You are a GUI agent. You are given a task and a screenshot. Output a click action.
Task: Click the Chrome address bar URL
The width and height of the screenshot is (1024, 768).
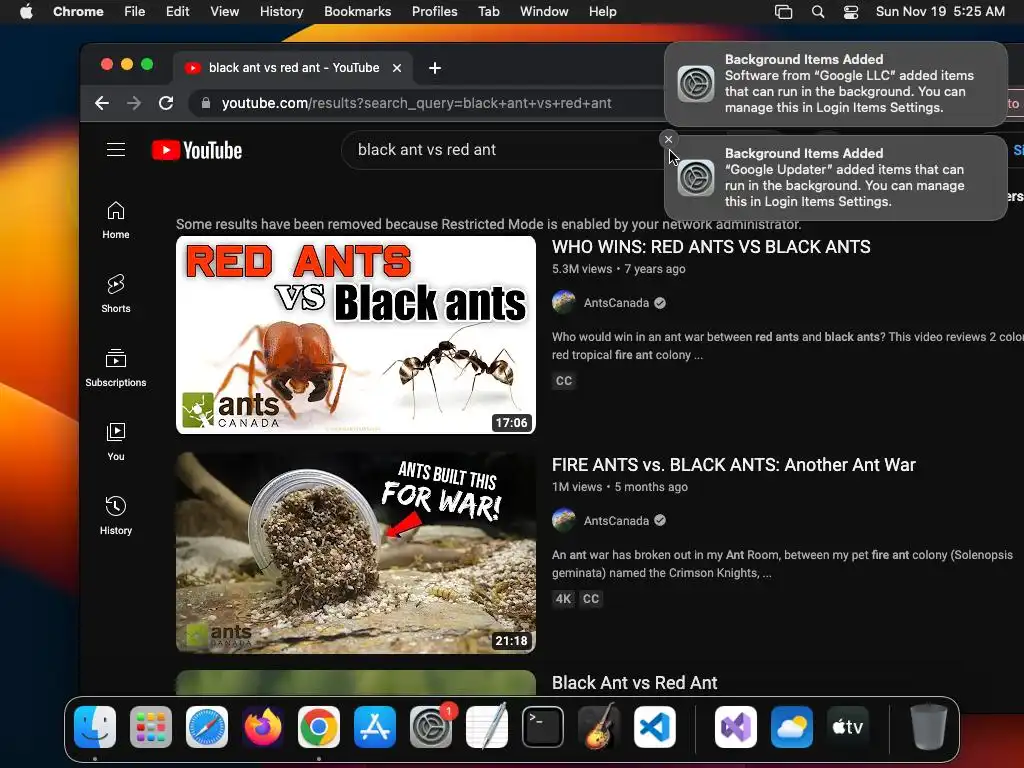[x=417, y=103]
